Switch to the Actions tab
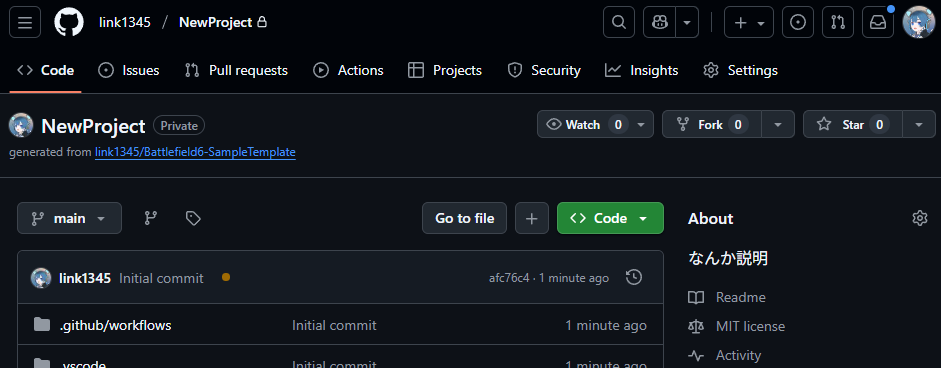Screen dimensions: 941x368 tap(348, 70)
